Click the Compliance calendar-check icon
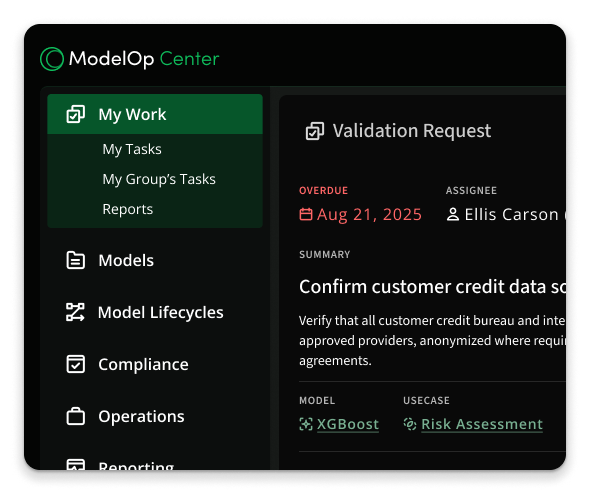 click(76, 364)
